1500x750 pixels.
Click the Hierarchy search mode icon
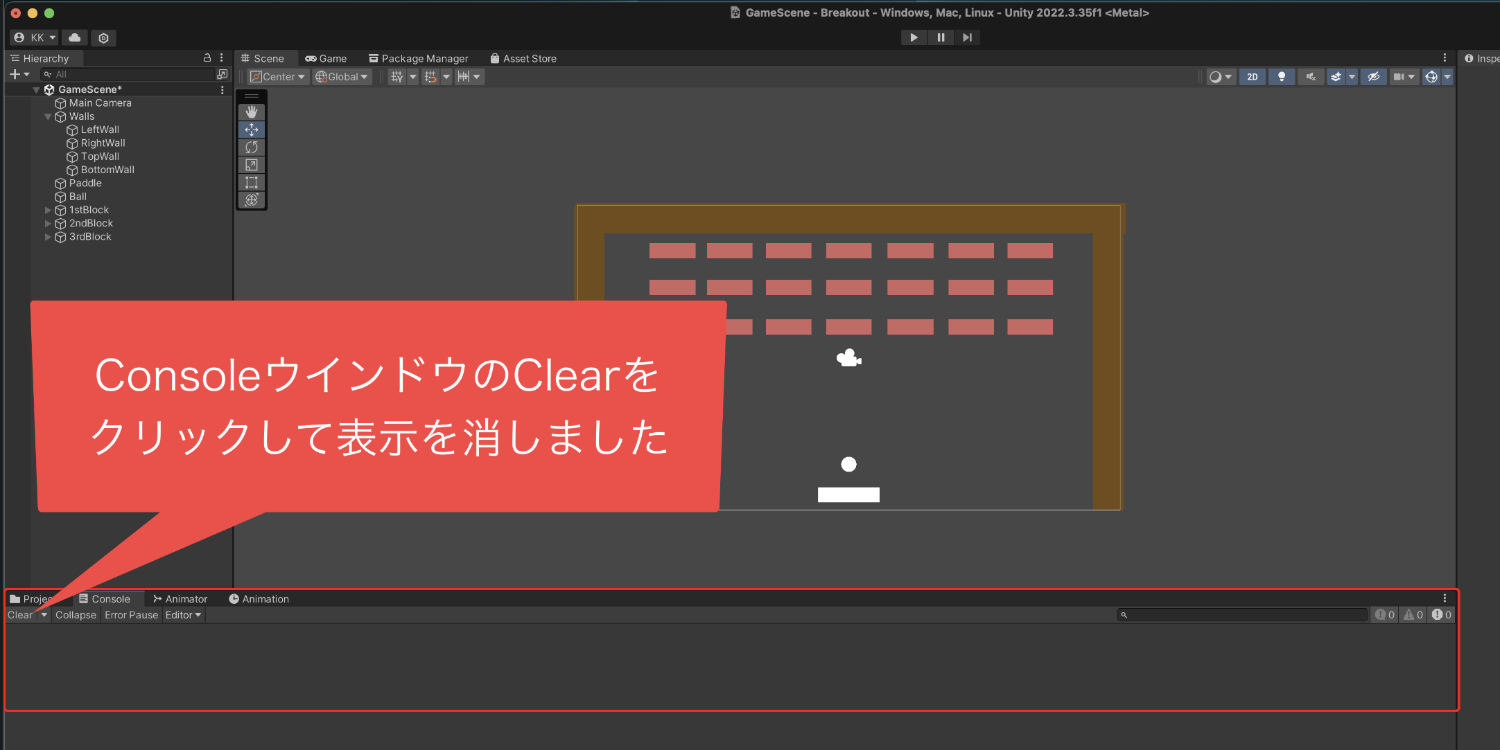coord(222,74)
